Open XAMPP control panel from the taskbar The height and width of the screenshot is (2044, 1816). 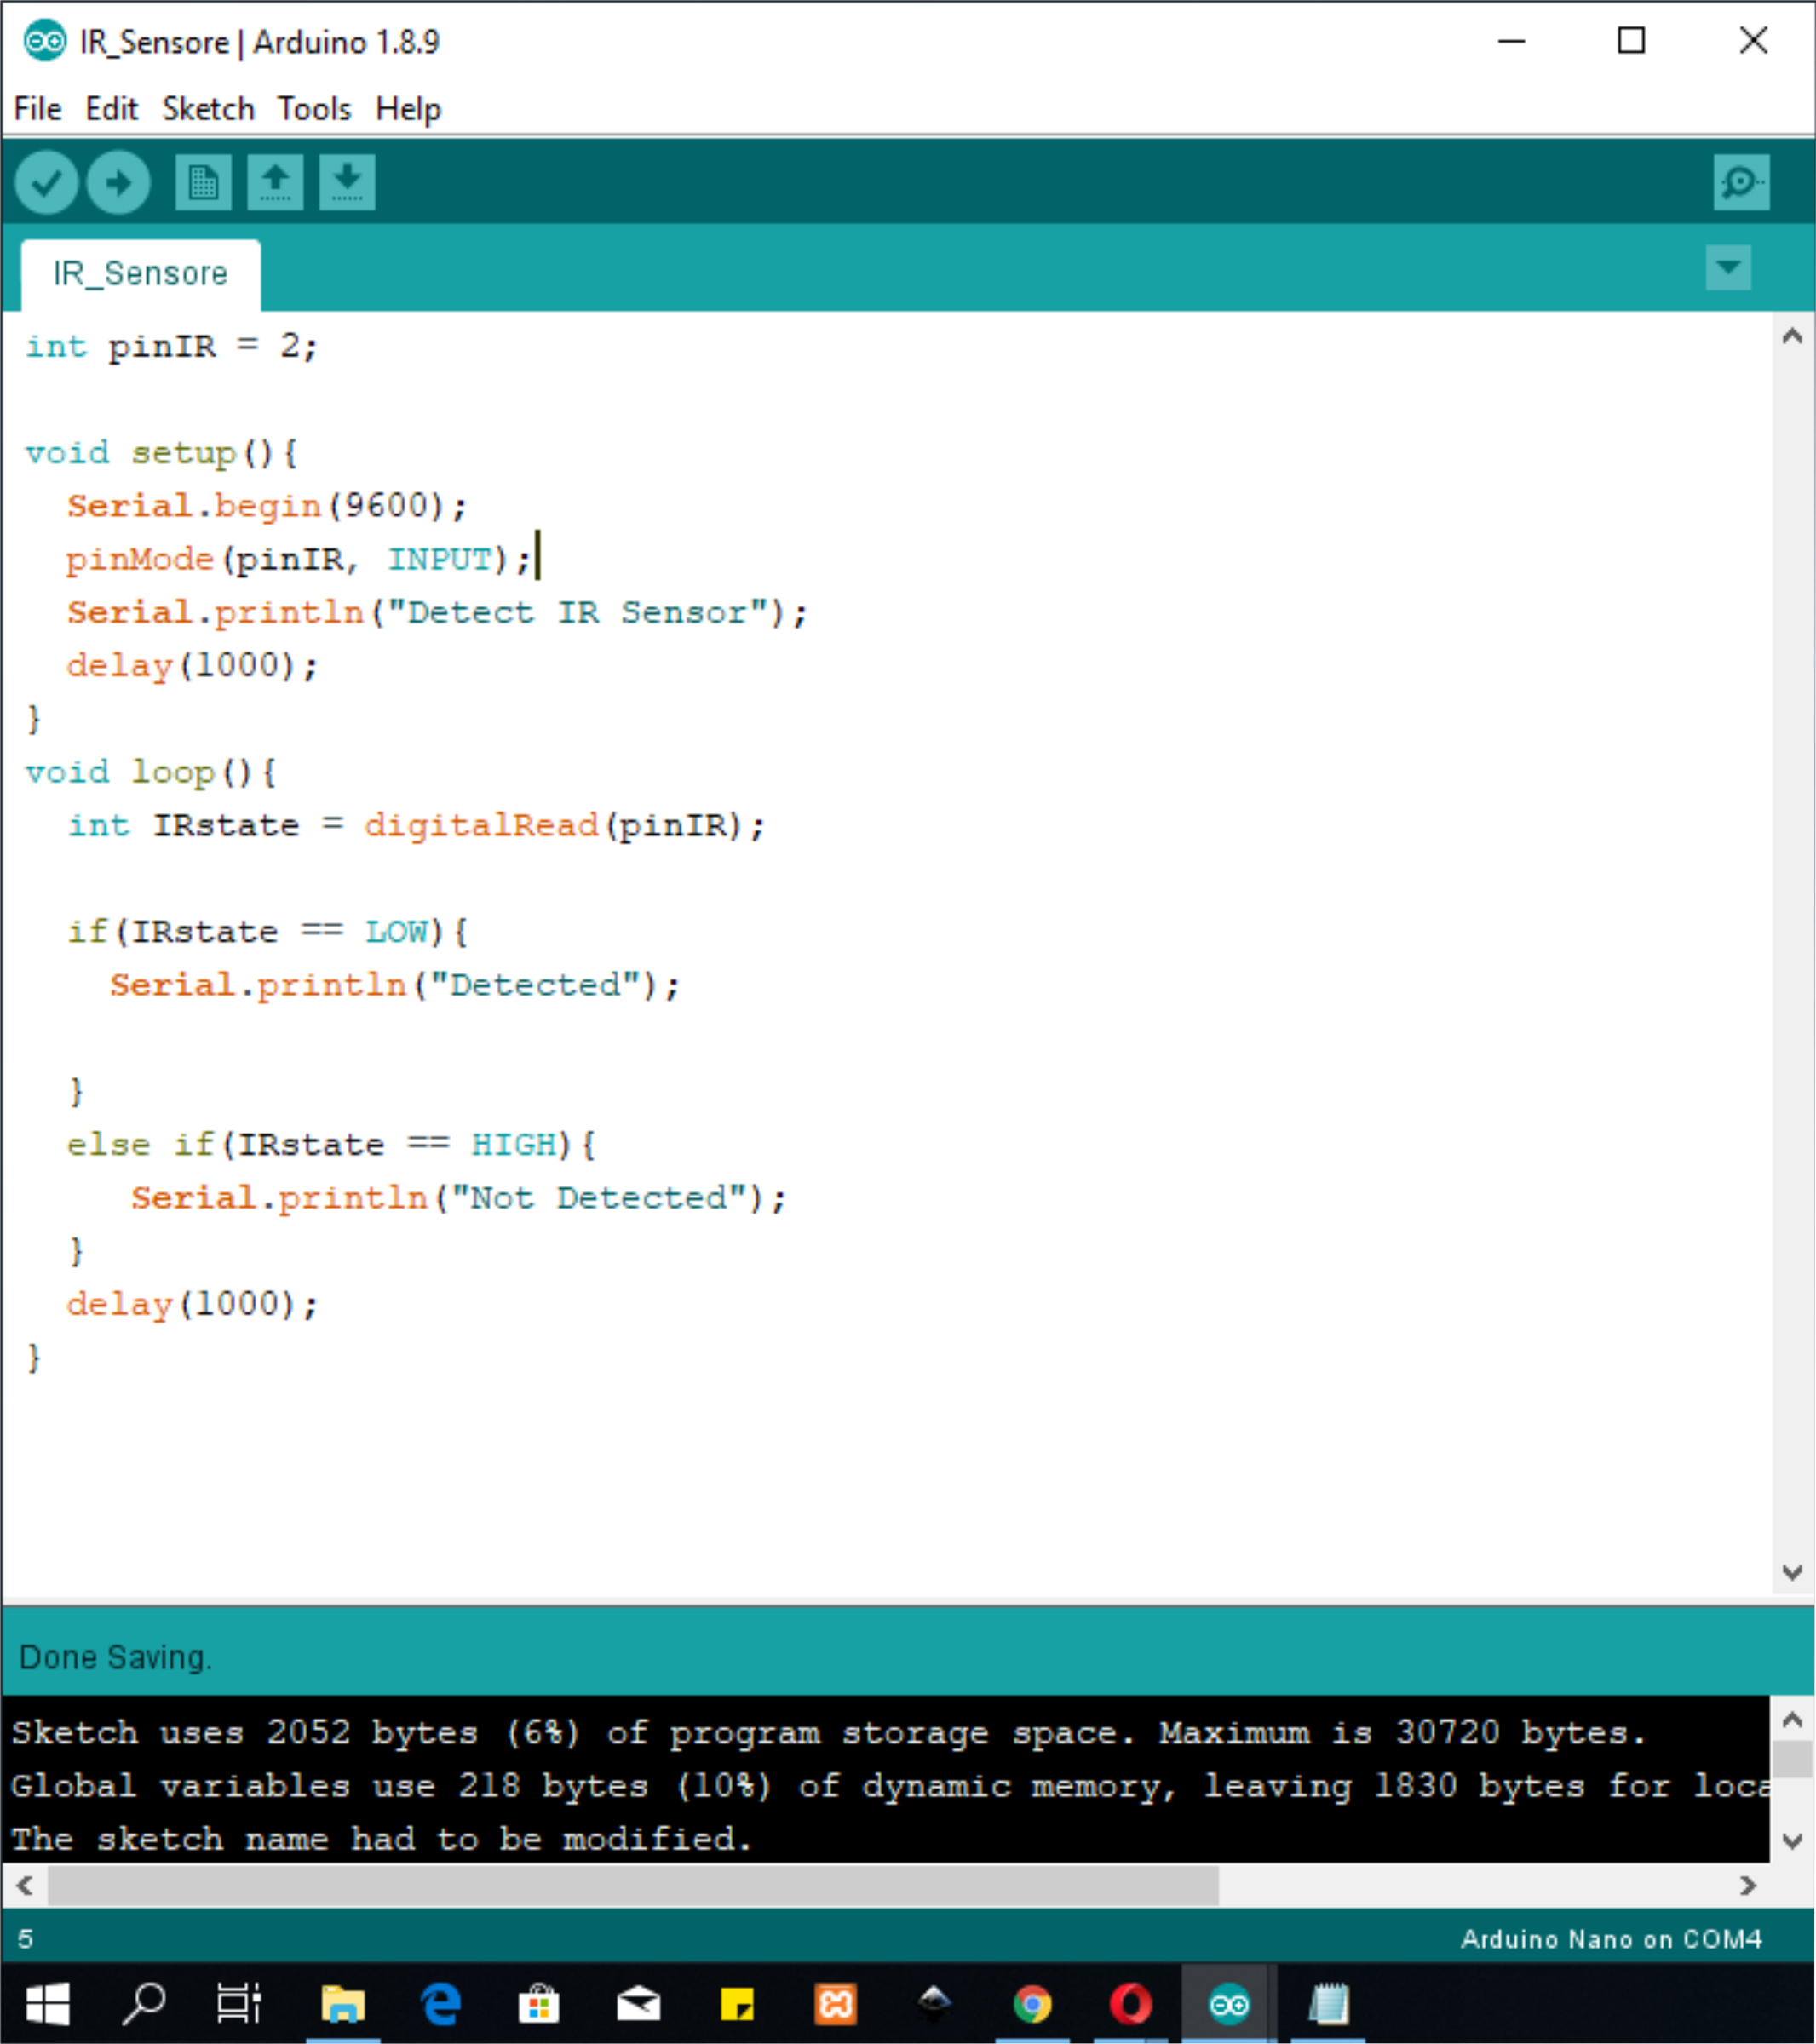(x=835, y=2003)
